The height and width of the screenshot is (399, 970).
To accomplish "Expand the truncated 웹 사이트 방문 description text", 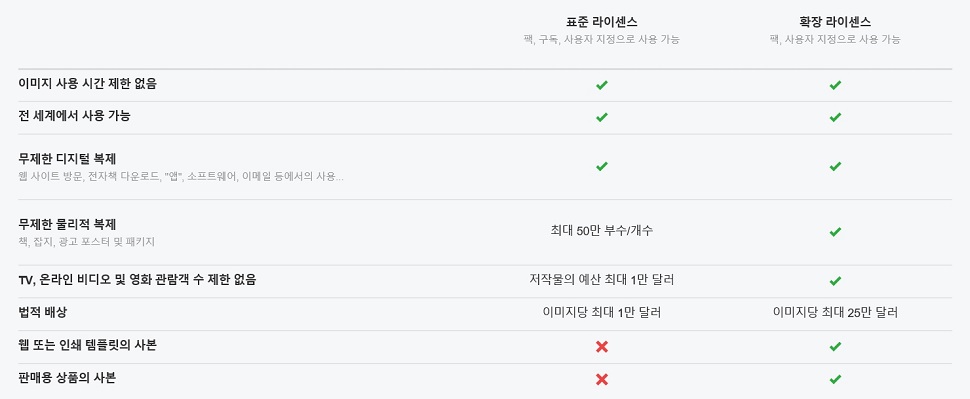I will 181,177.
